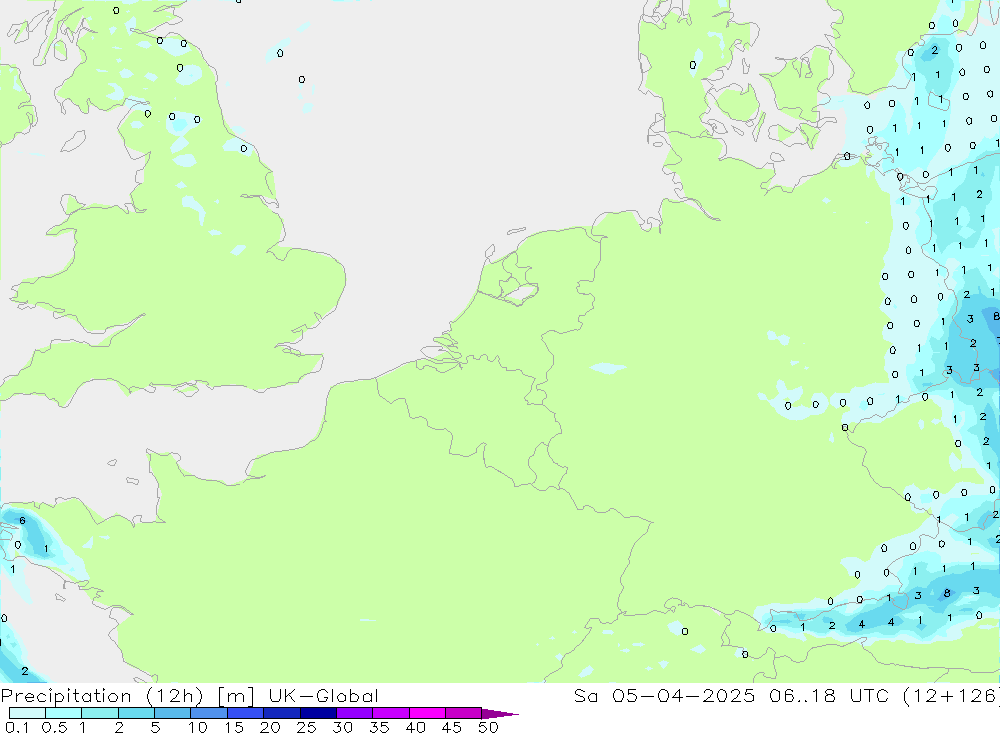Click the '25' legend scale label

pyautogui.click(x=306, y=727)
